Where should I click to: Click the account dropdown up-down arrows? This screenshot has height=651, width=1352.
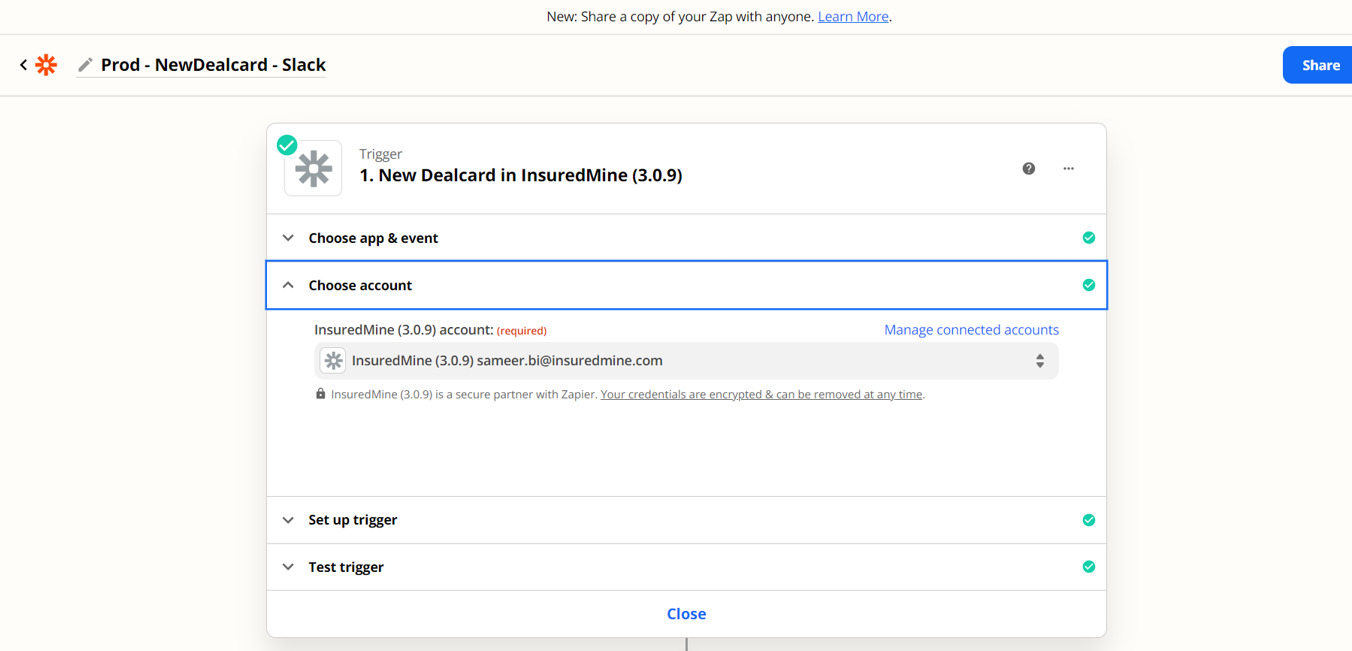(1040, 361)
